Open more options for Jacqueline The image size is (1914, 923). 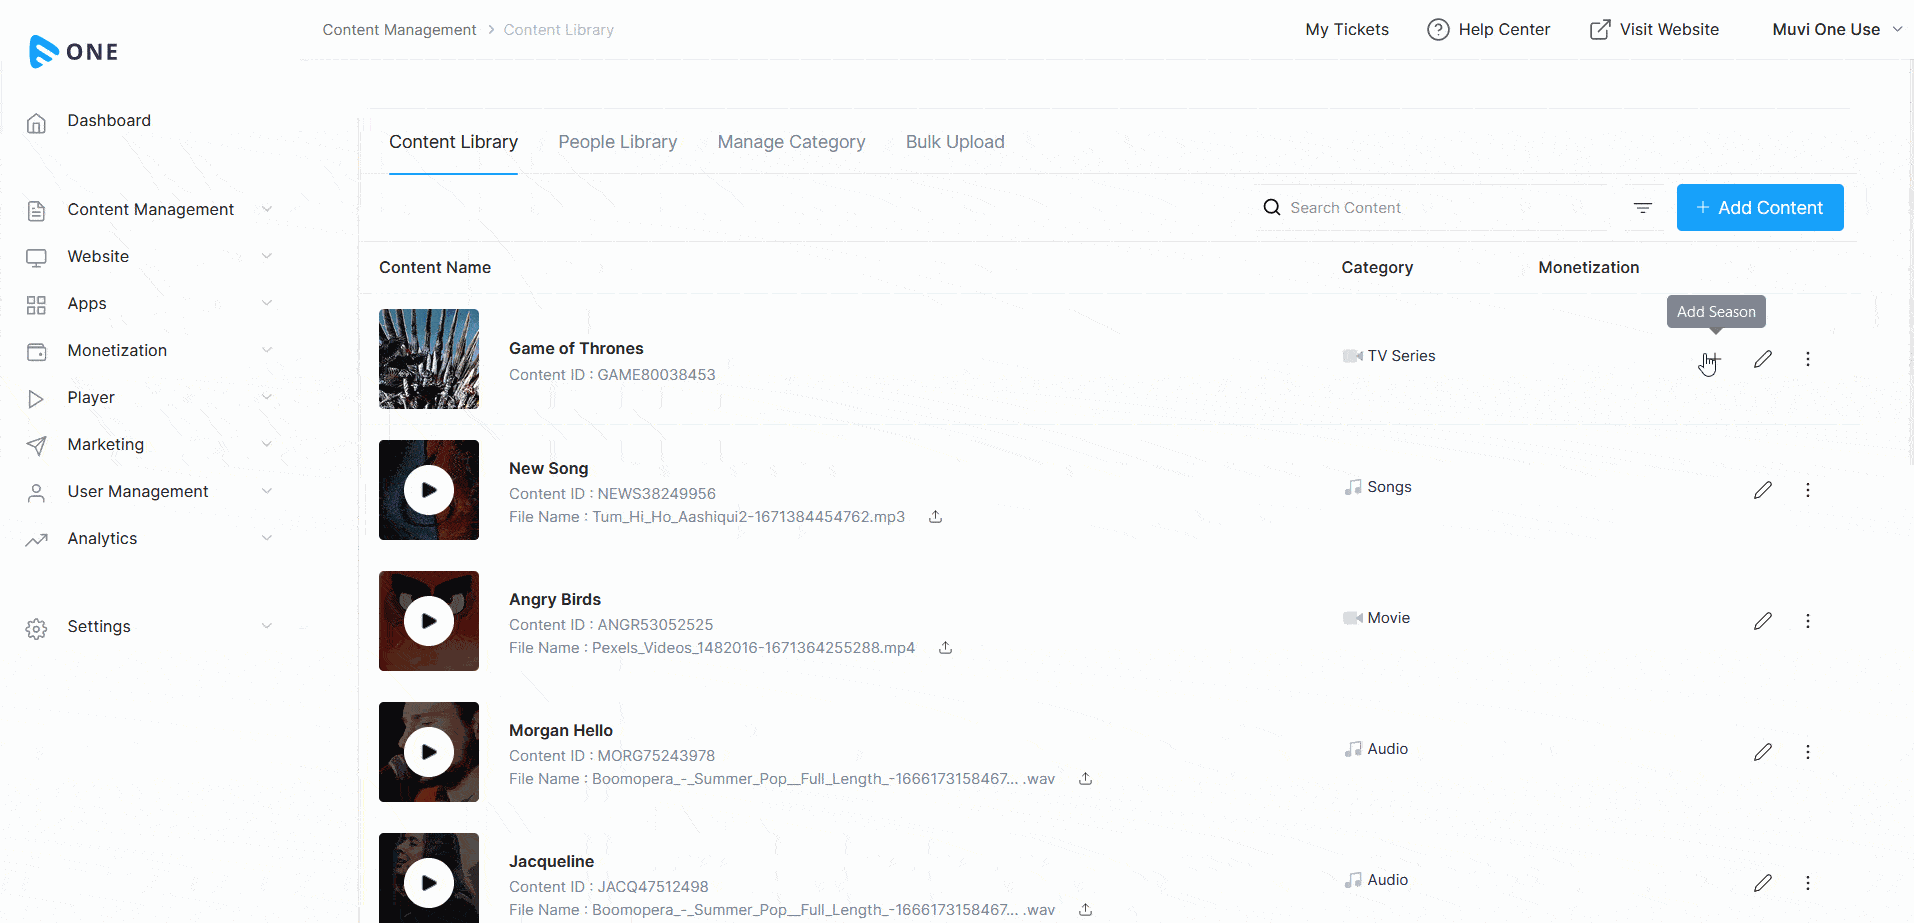(x=1808, y=883)
